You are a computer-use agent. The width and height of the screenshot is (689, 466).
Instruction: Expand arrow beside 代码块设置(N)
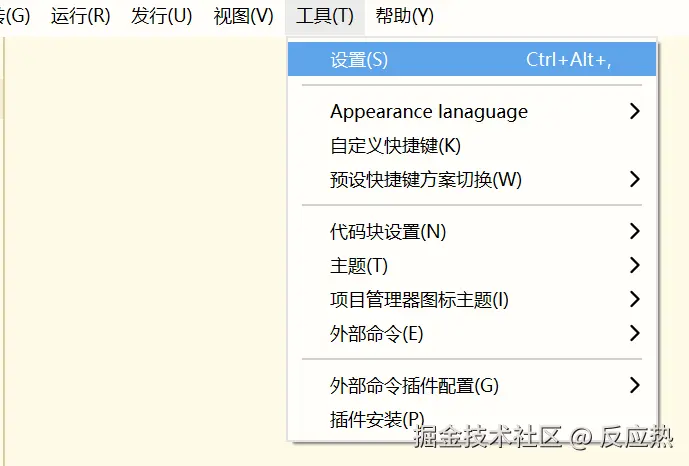[635, 232]
